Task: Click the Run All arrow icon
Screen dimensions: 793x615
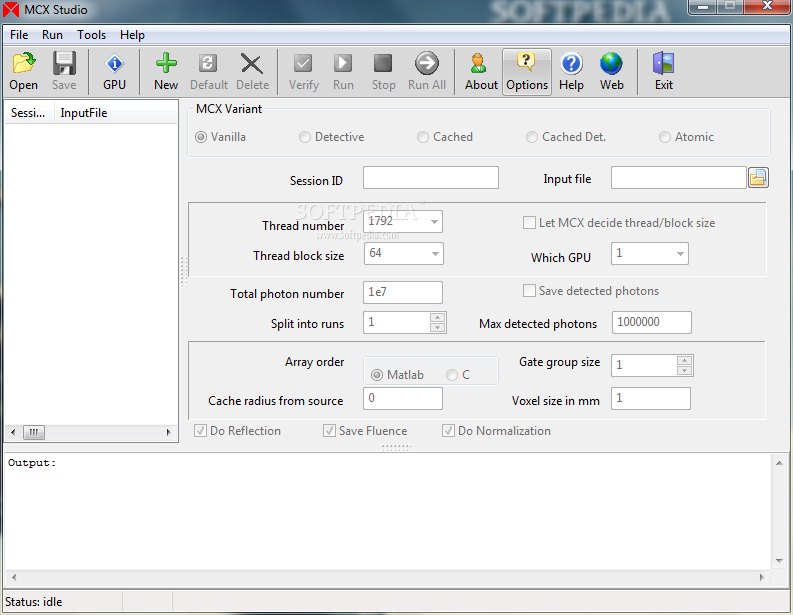Action: click(x=427, y=71)
